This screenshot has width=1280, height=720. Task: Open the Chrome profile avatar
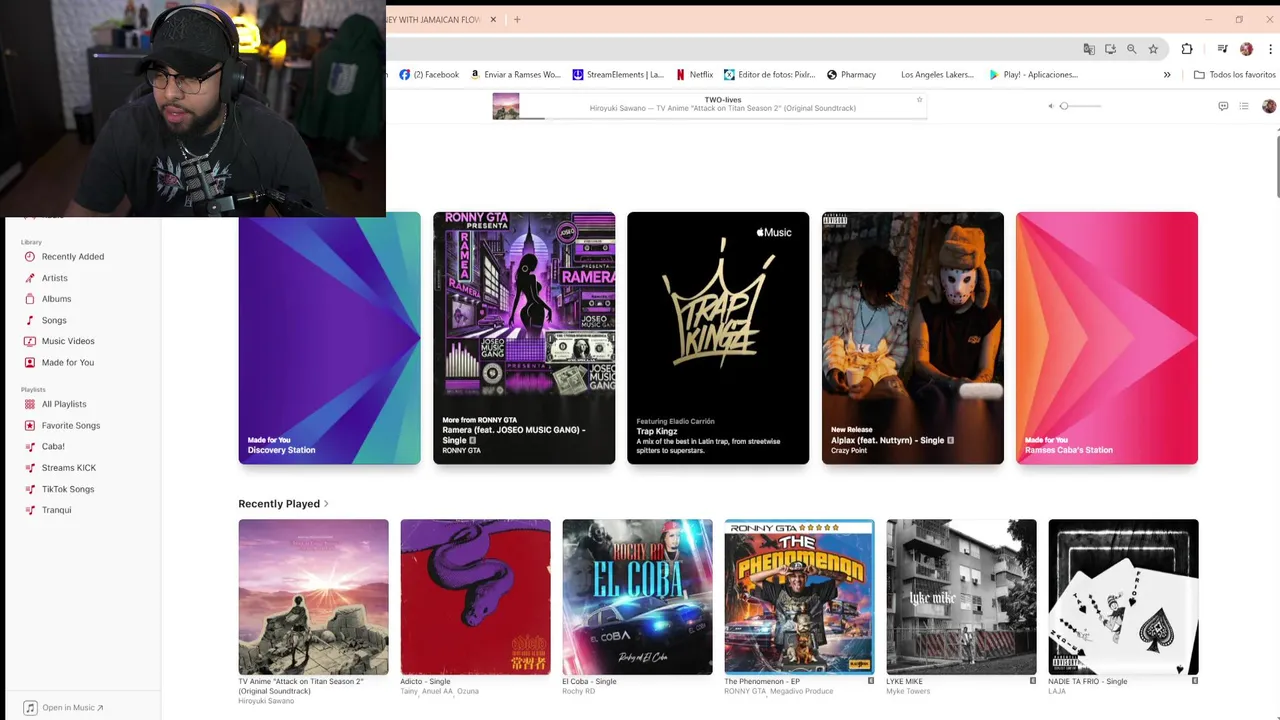1246,49
